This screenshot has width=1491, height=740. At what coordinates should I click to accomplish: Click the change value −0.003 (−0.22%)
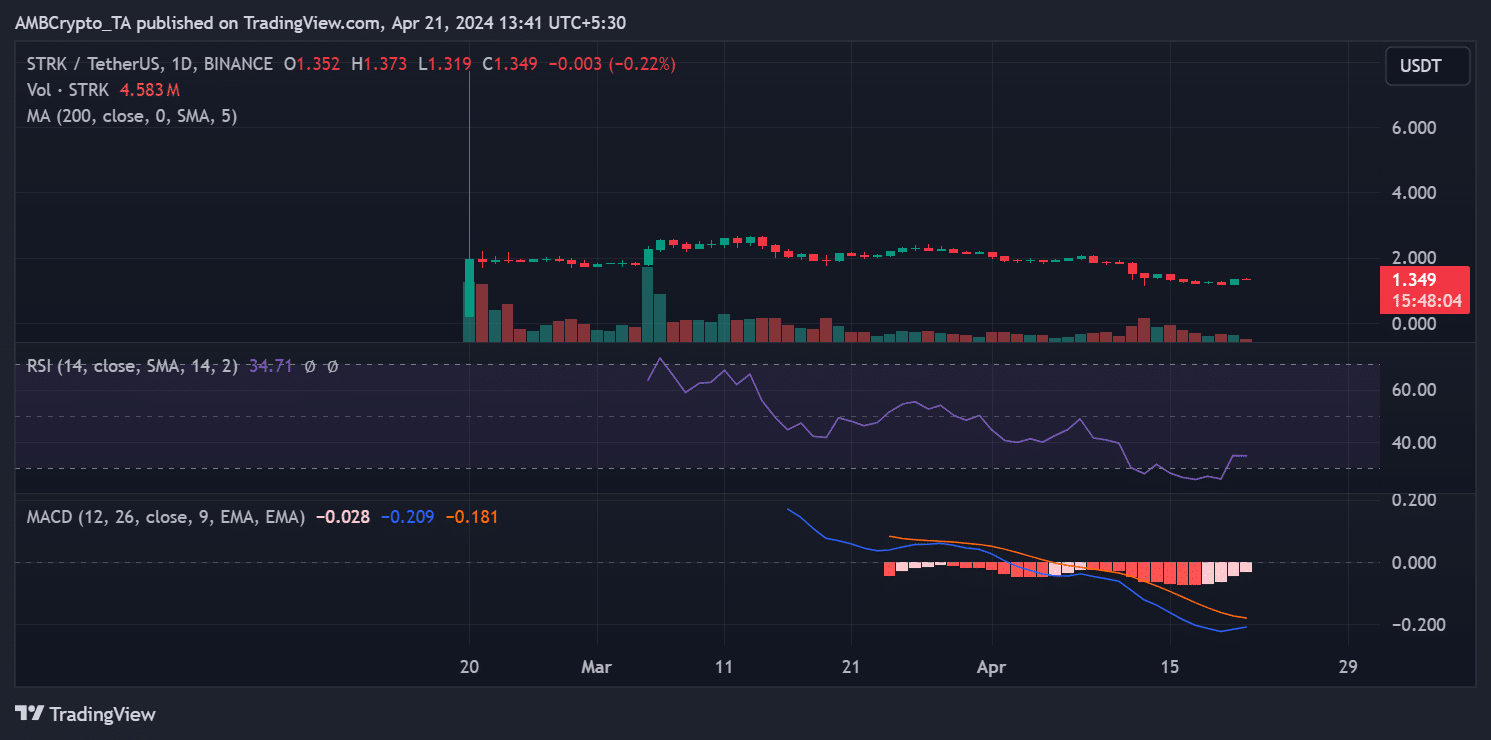(610, 64)
